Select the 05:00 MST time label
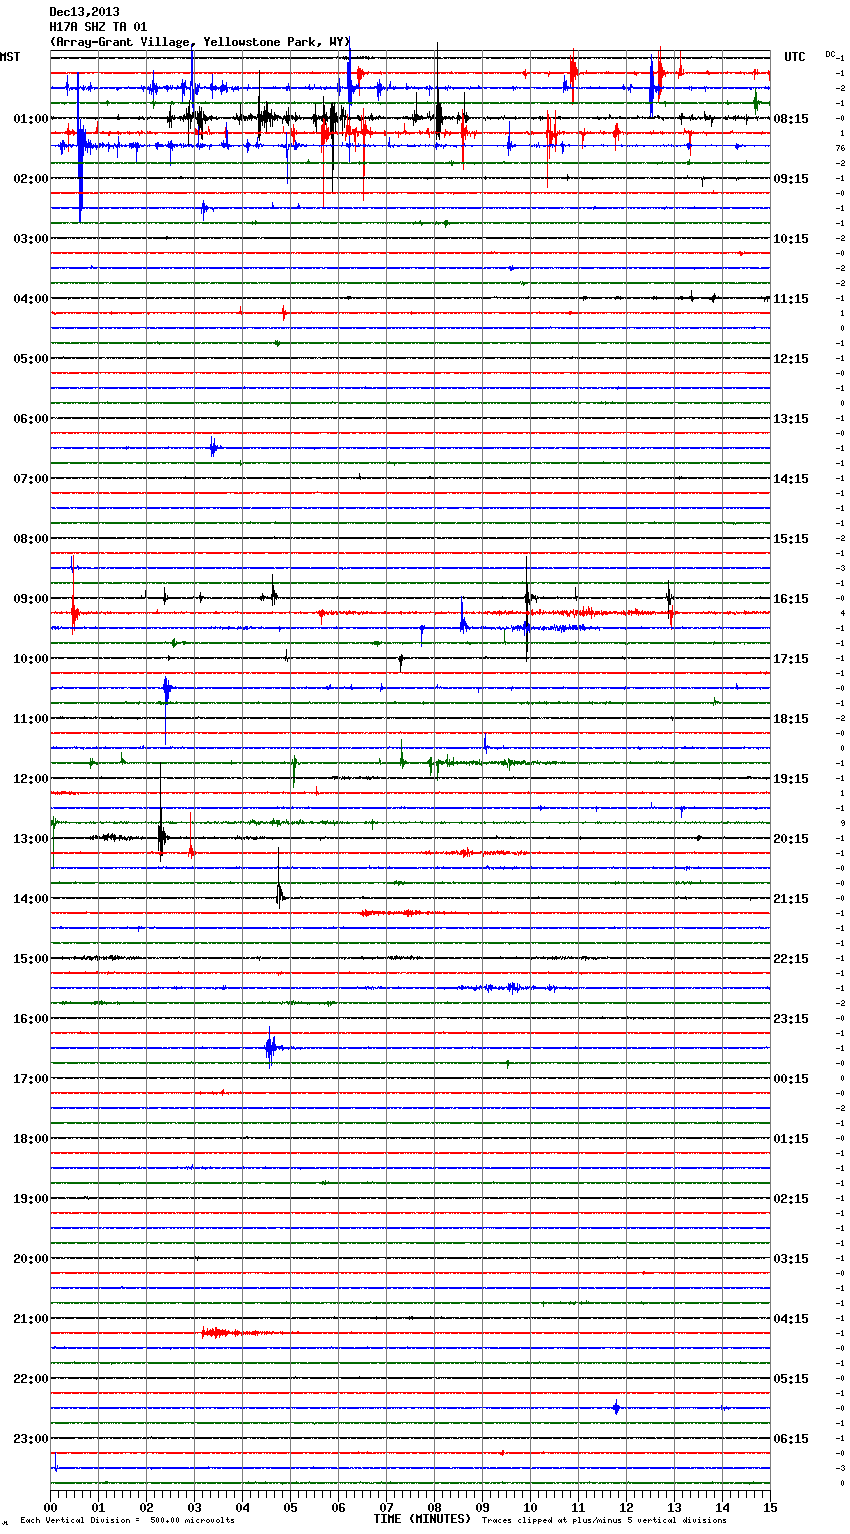The height and width of the screenshot is (1534, 850). (31, 359)
